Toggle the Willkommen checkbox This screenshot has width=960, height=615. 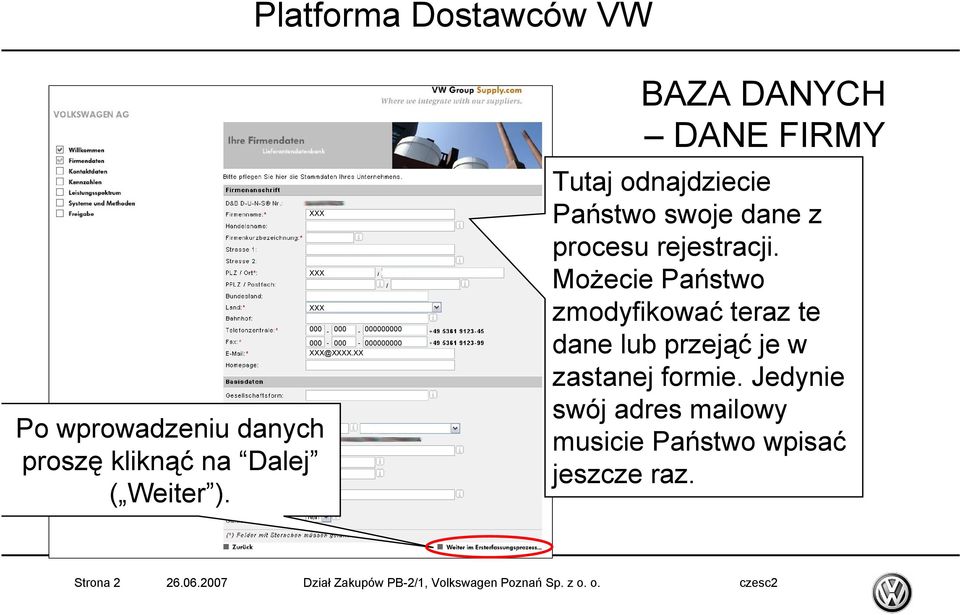60,149
